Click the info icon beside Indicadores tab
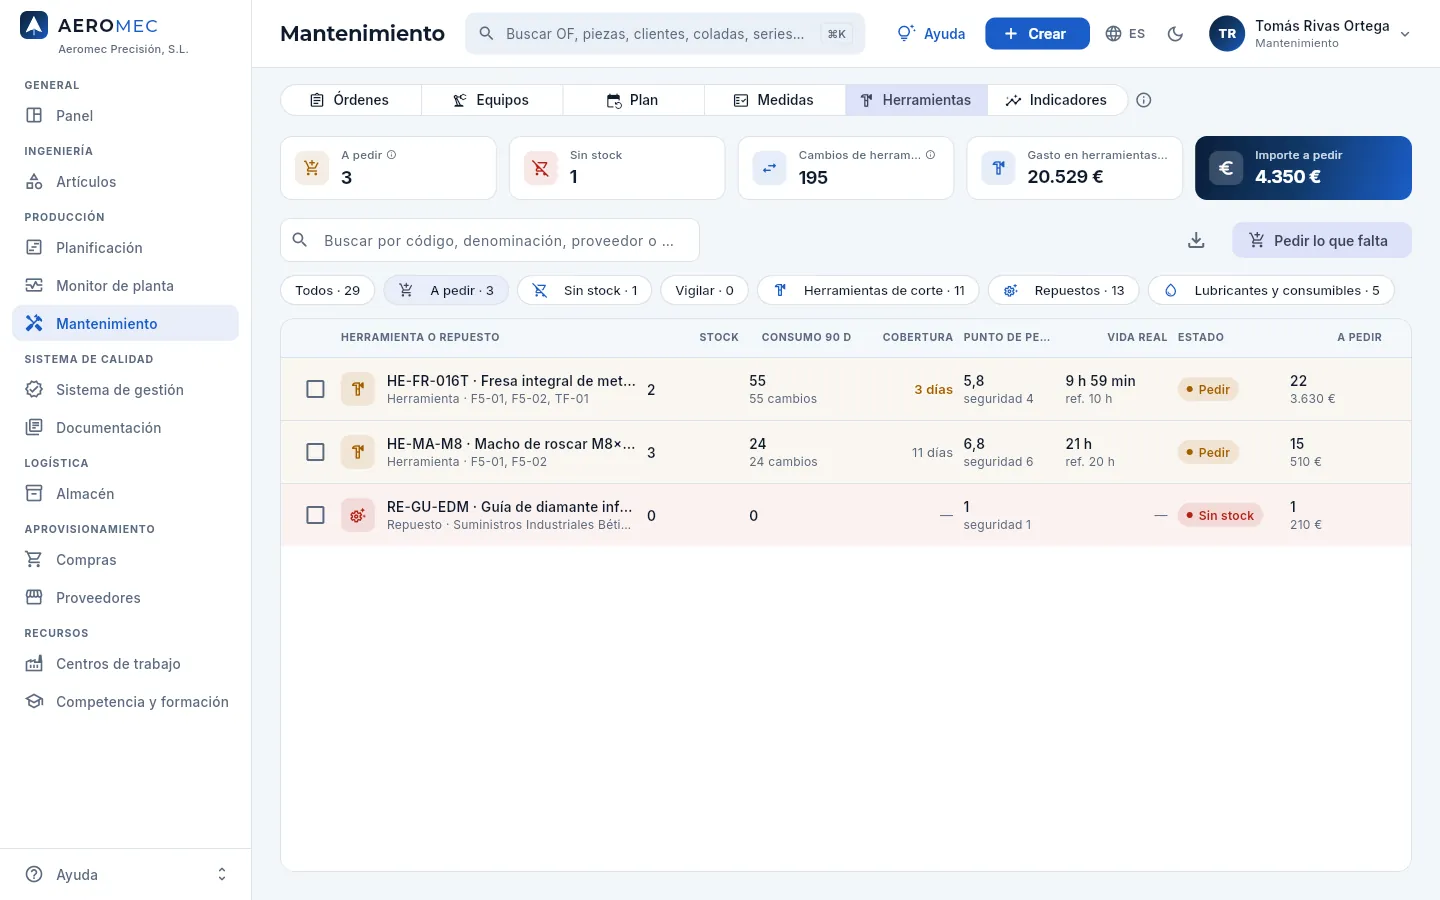This screenshot has height=900, width=1440. [x=1144, y=100]
